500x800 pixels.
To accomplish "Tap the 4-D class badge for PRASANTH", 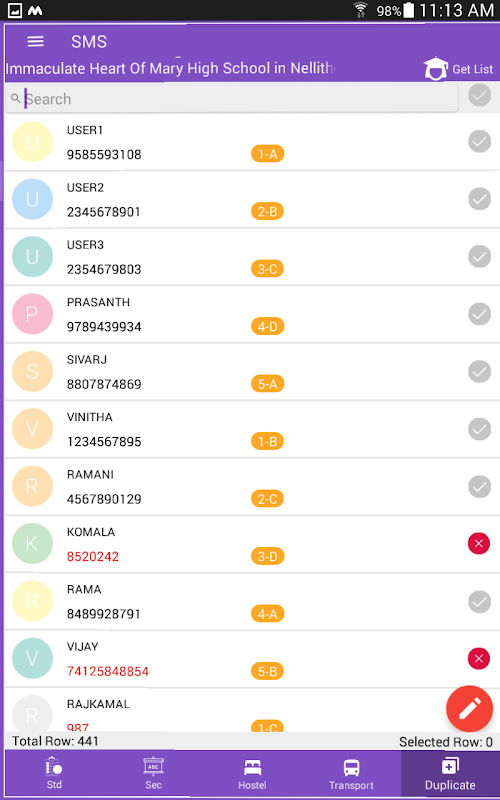I will 267,327.
